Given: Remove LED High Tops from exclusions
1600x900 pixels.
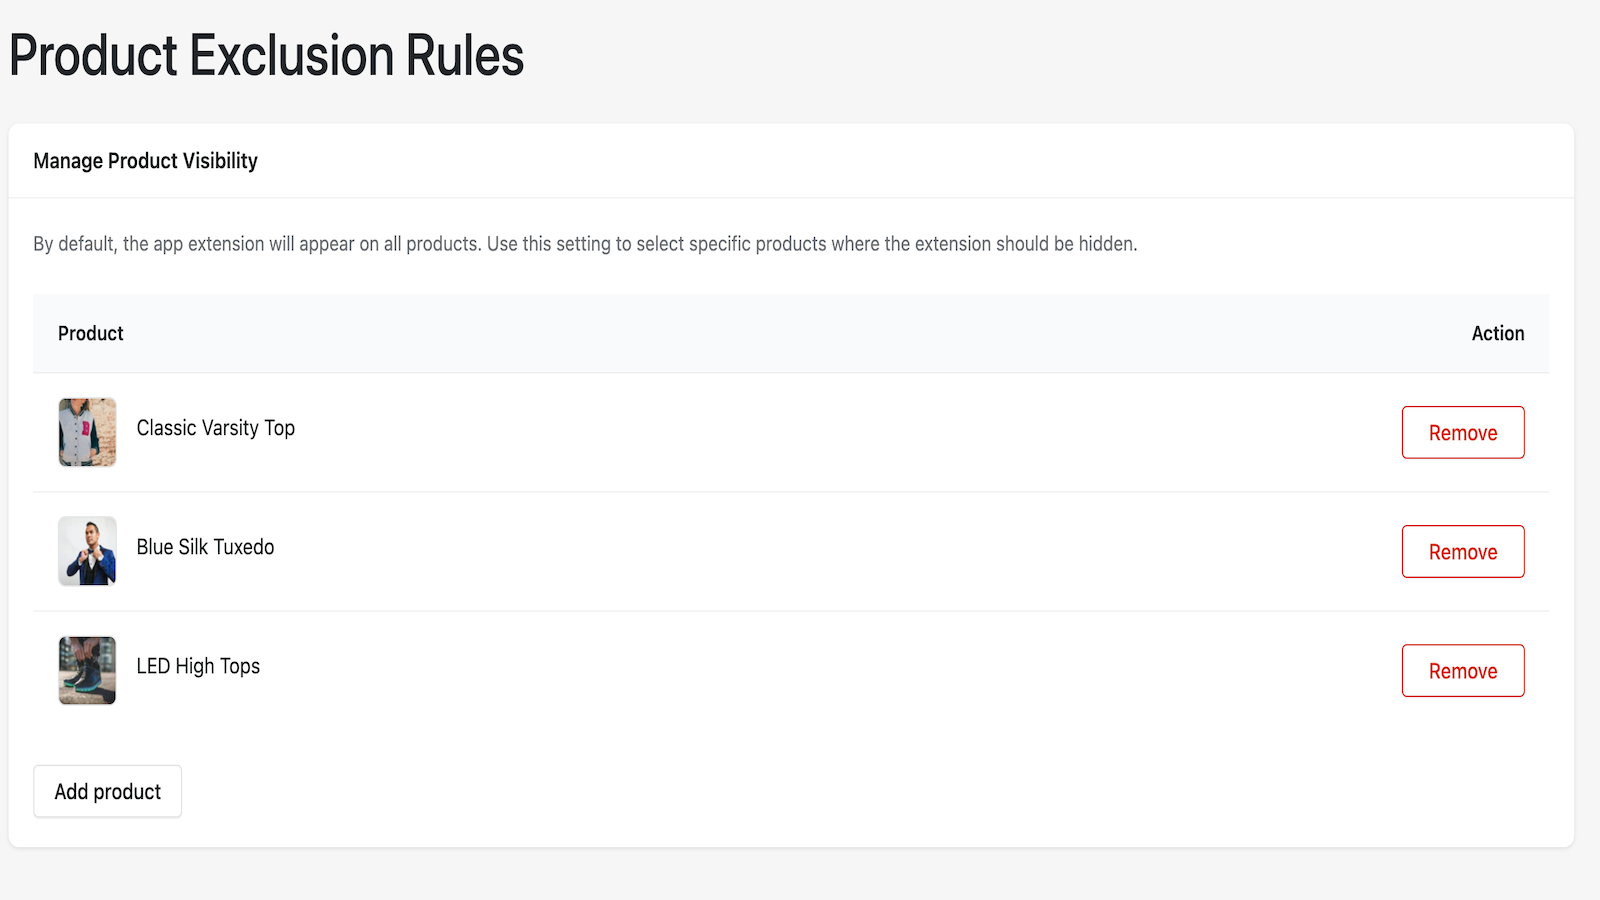Looking at the screenshot, I should click(1462, 670).
